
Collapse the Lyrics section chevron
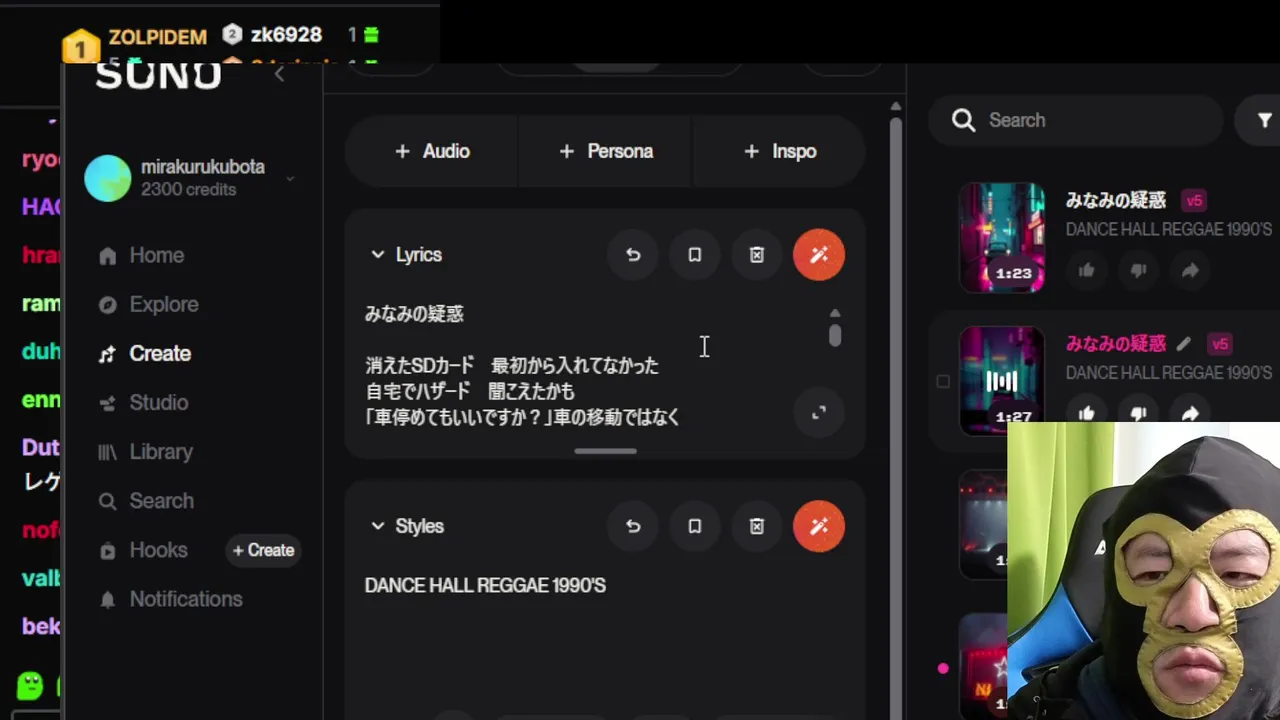point(377,255)
